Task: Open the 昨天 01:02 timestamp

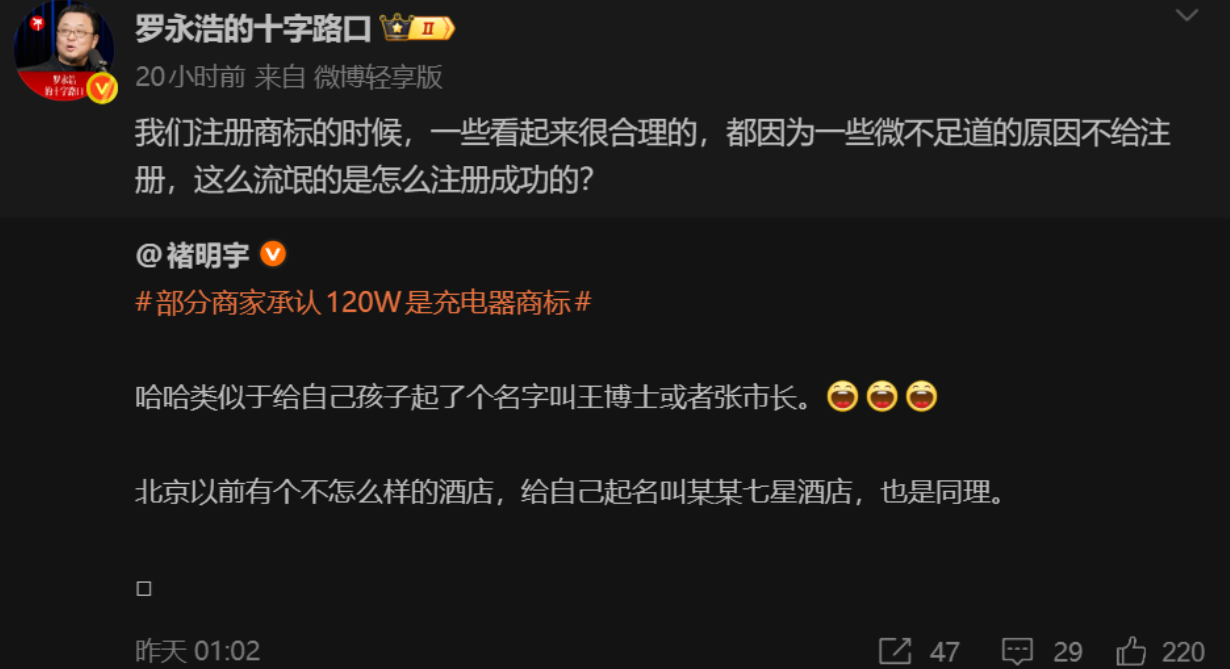Action: [198, 652]
